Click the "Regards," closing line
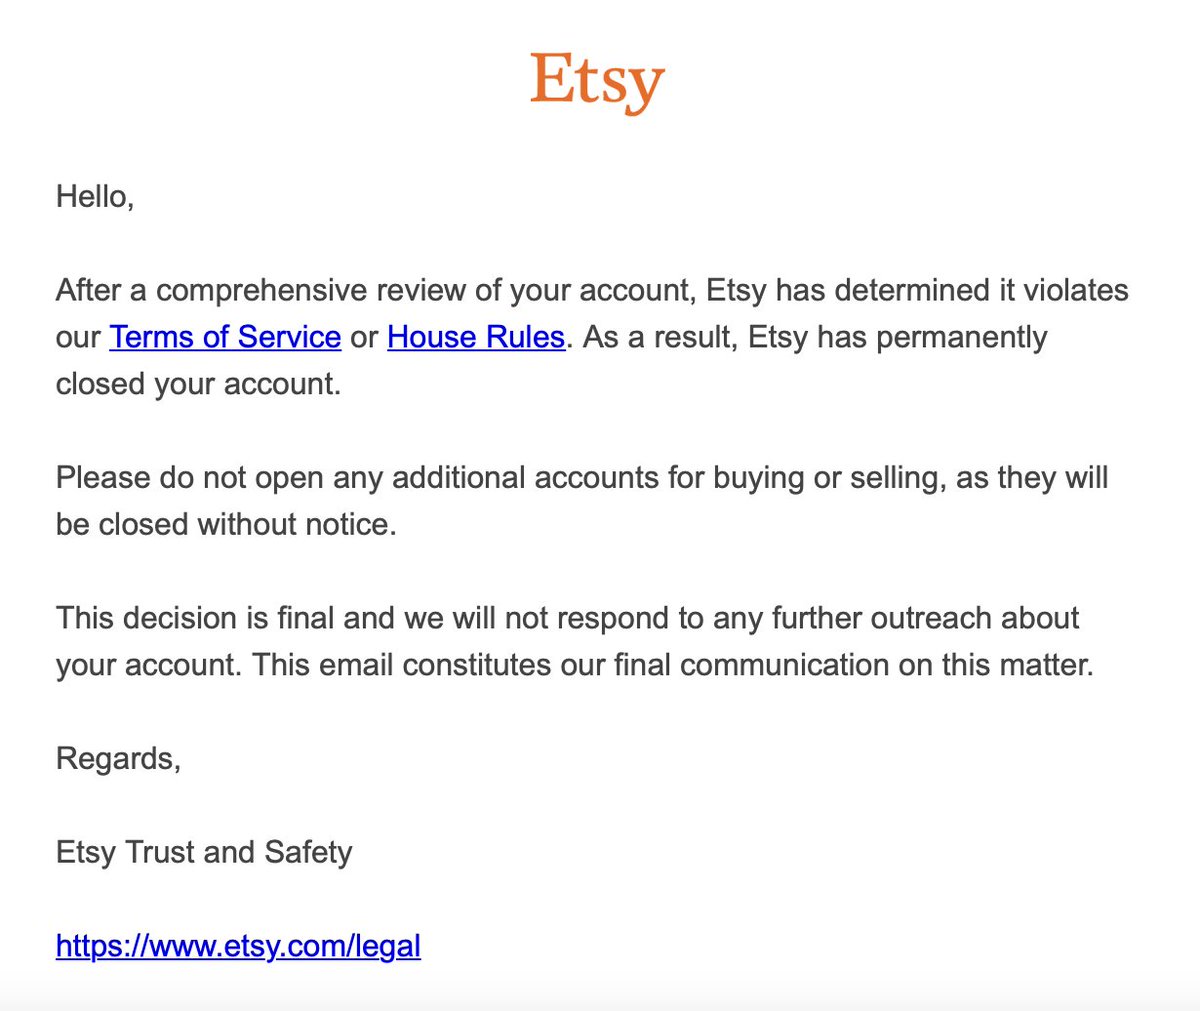Screen dimensions: 1200x1011 (x=118, y=759)
